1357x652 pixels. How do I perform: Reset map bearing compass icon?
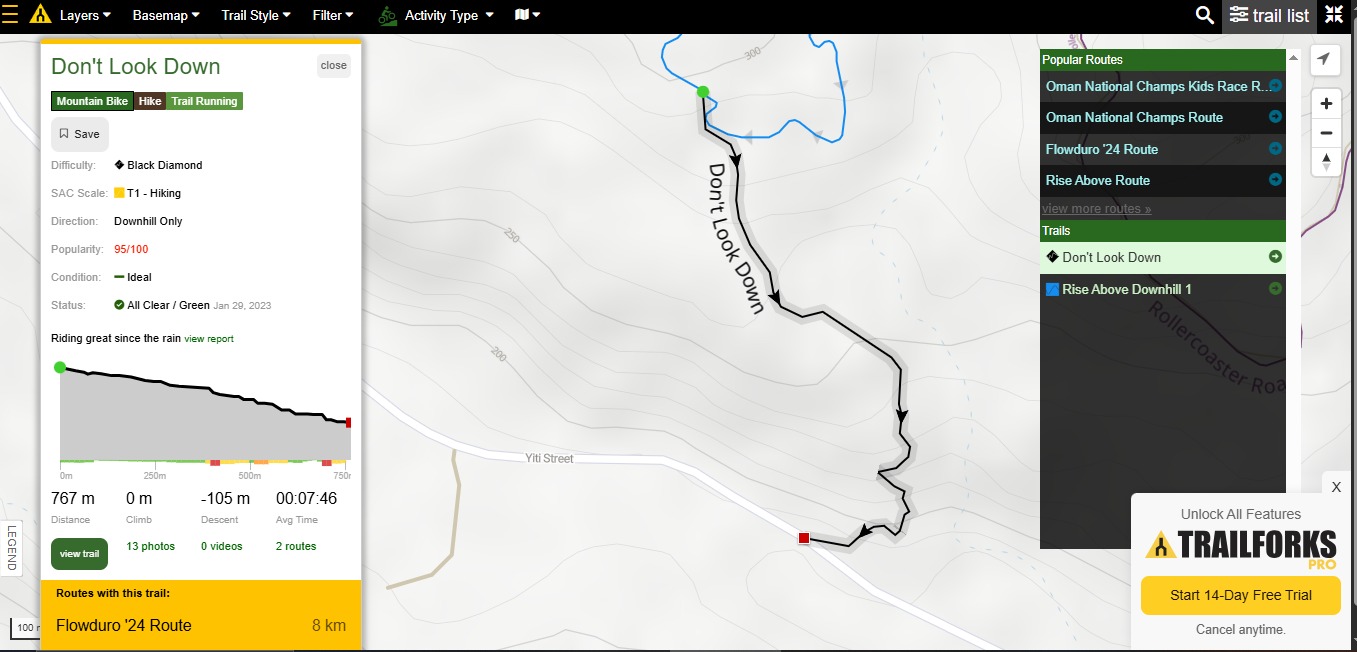tap(1326, 161)
